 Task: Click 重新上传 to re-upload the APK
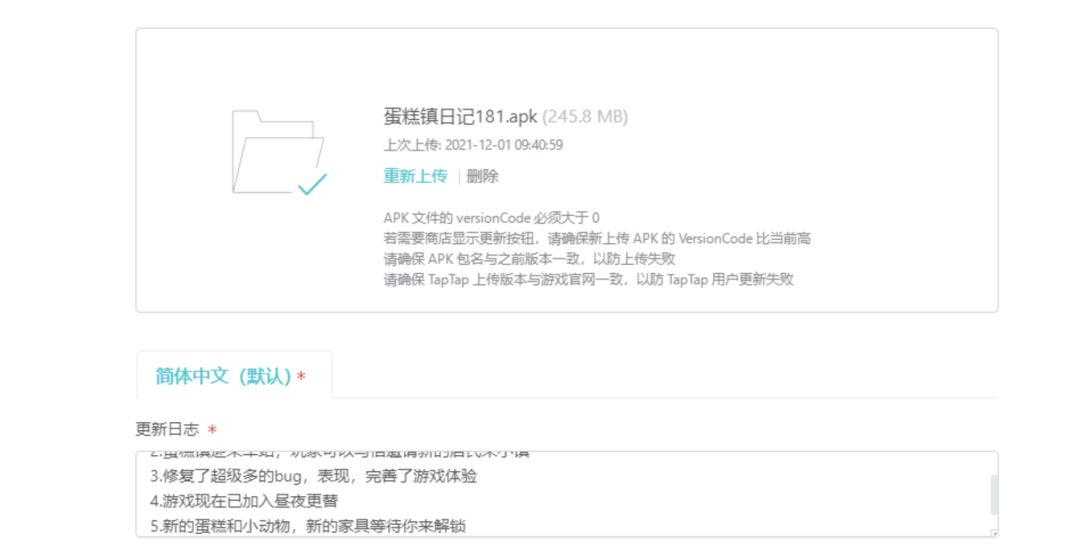[x=415, y=176]
